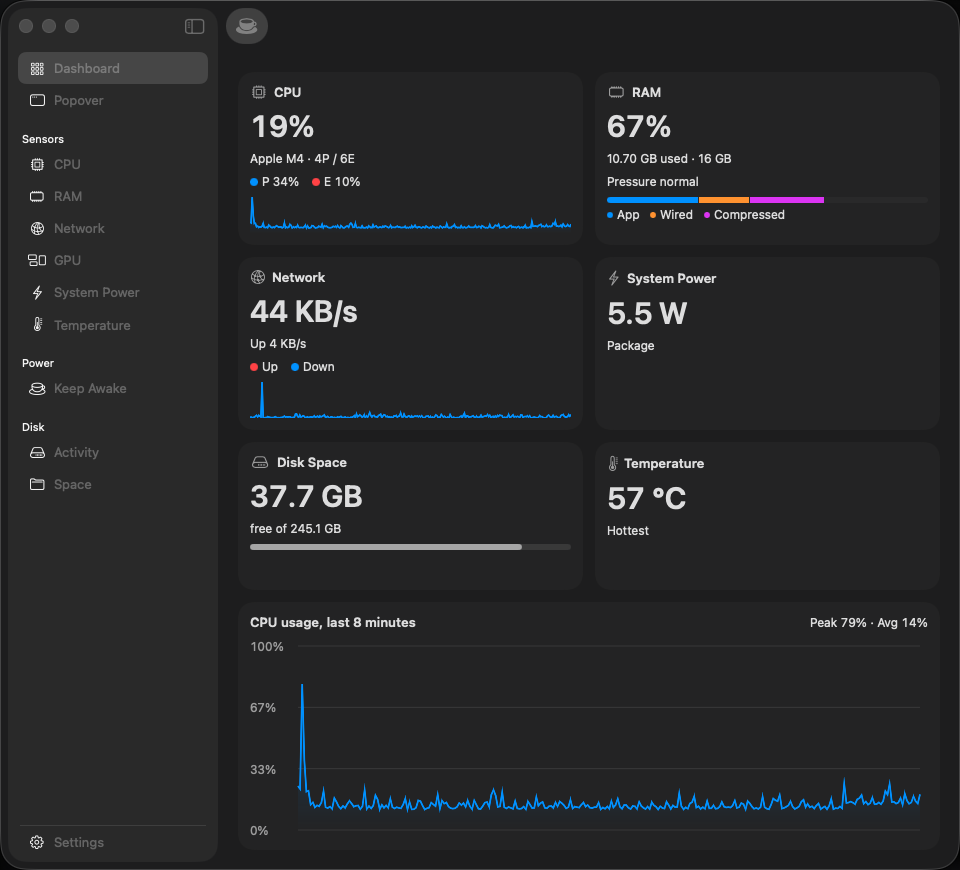The image size is (960, 870).
Task: Click the RAM card title text
Action: pos(647,92)
